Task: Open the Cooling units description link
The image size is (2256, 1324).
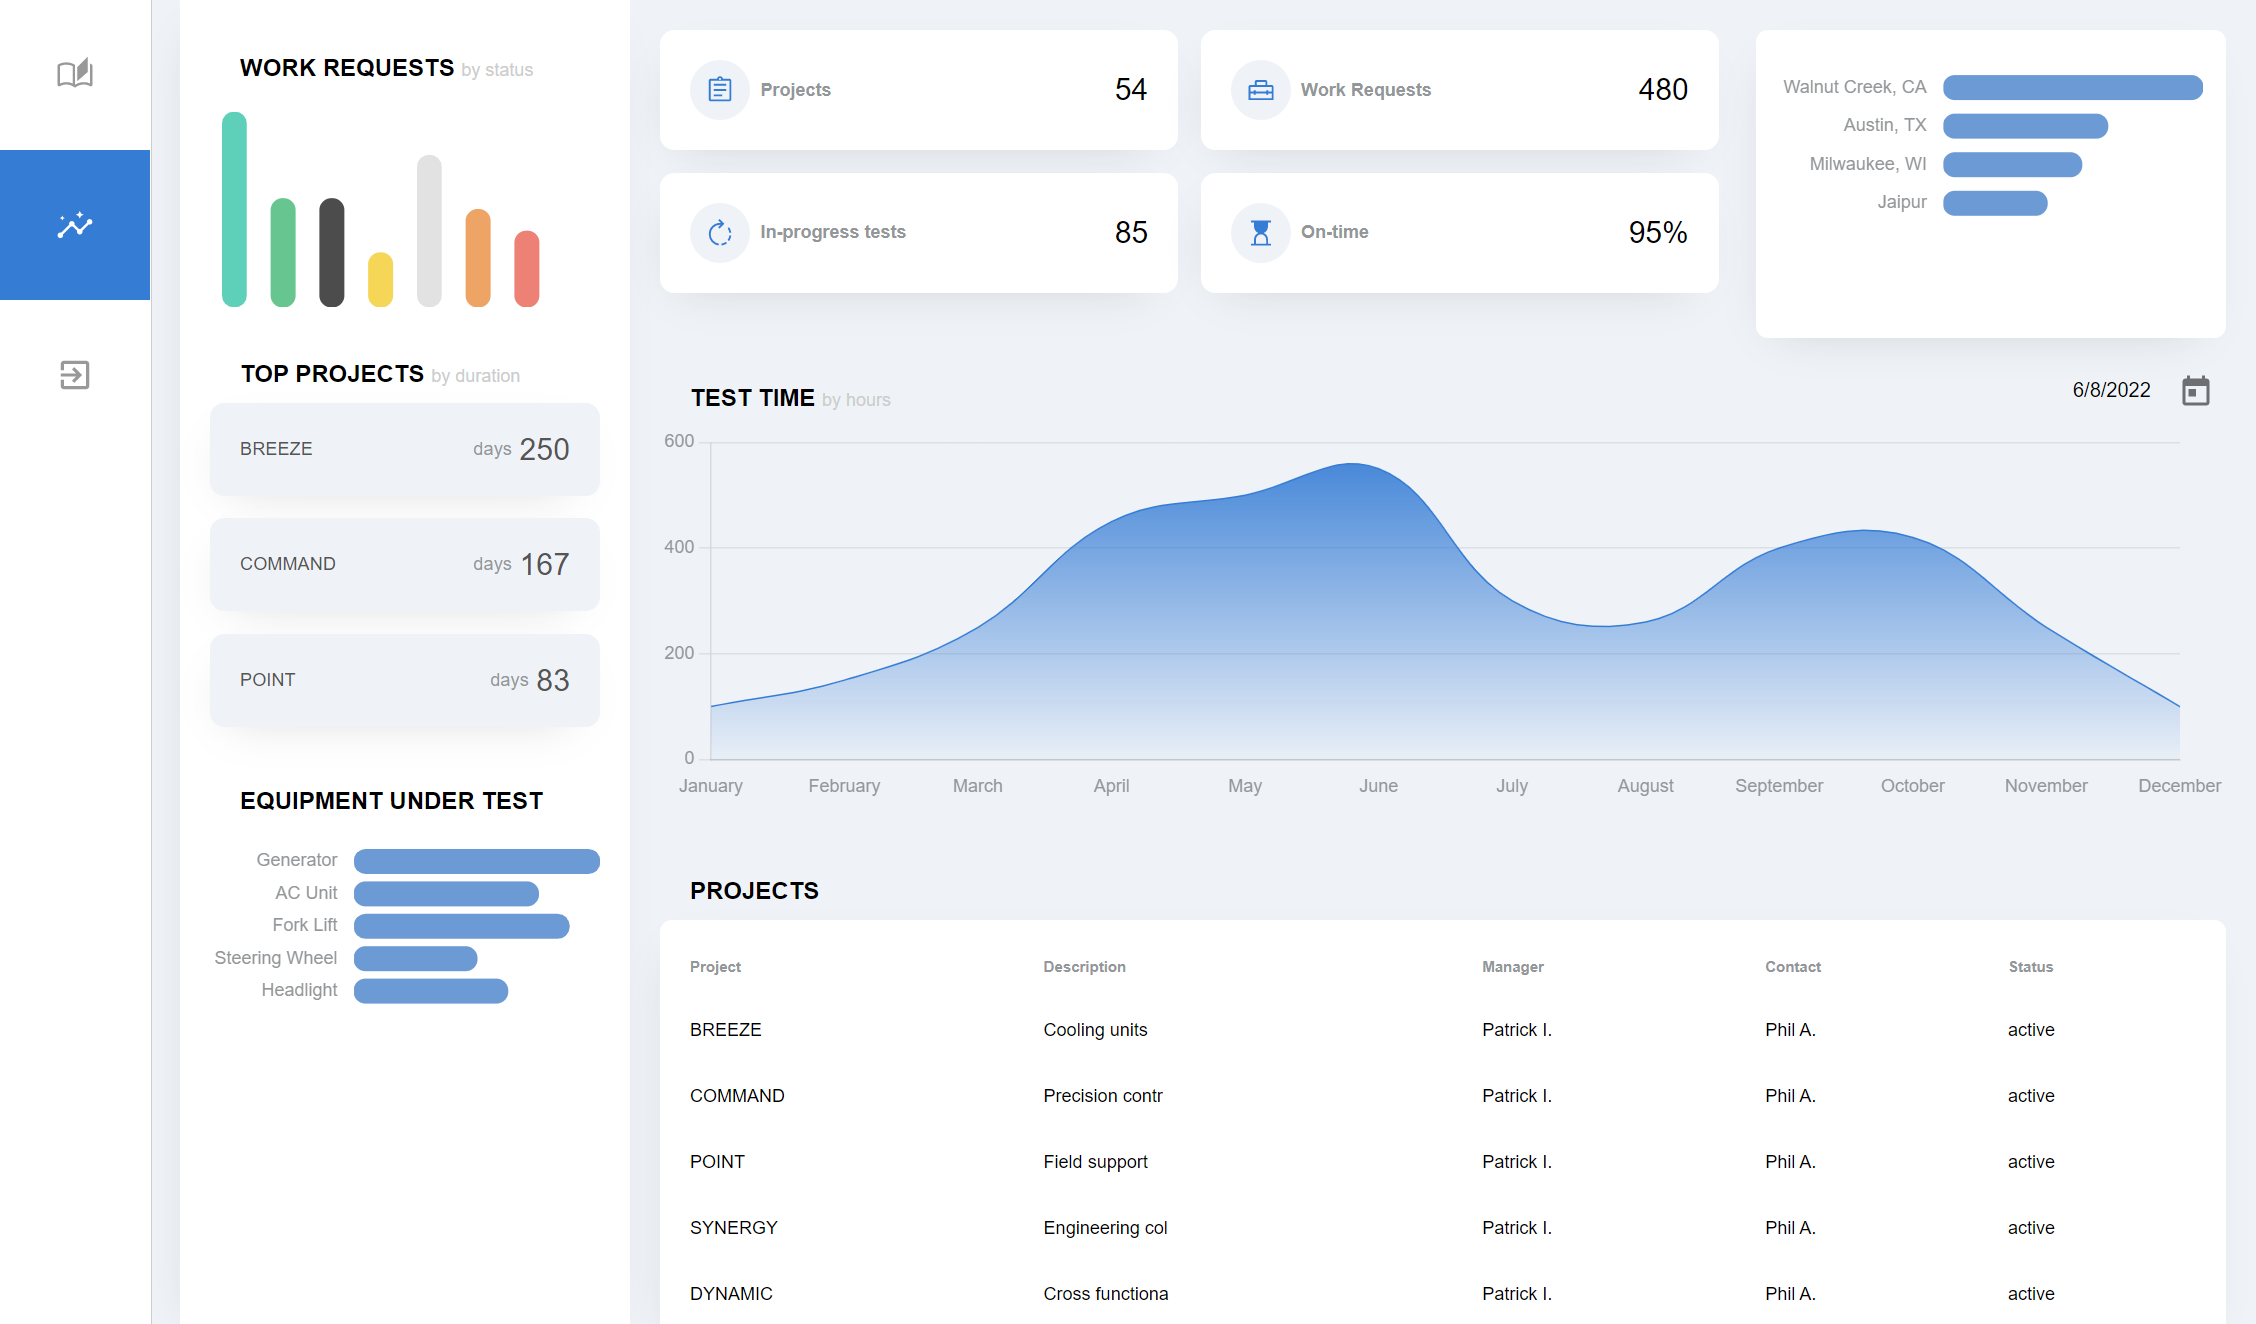Action: pyautogui.click(x=1095, y=1029)
